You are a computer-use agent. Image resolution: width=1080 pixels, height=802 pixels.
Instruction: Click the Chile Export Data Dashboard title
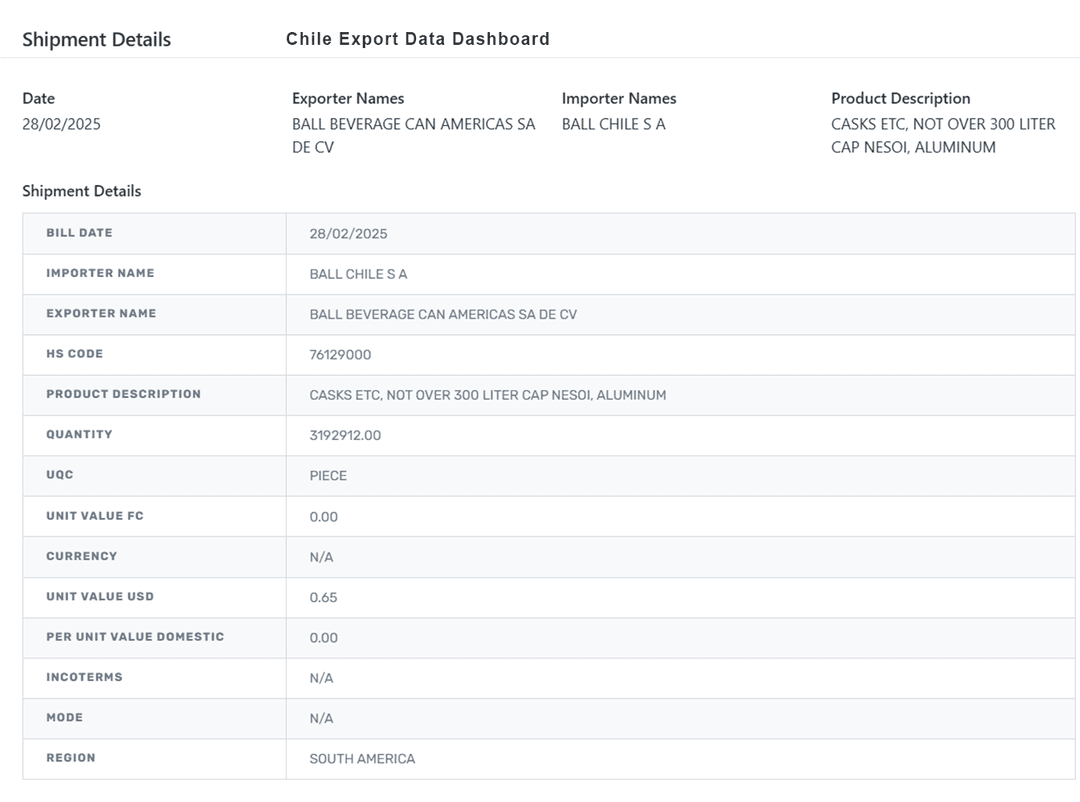(x=417, y=39)
